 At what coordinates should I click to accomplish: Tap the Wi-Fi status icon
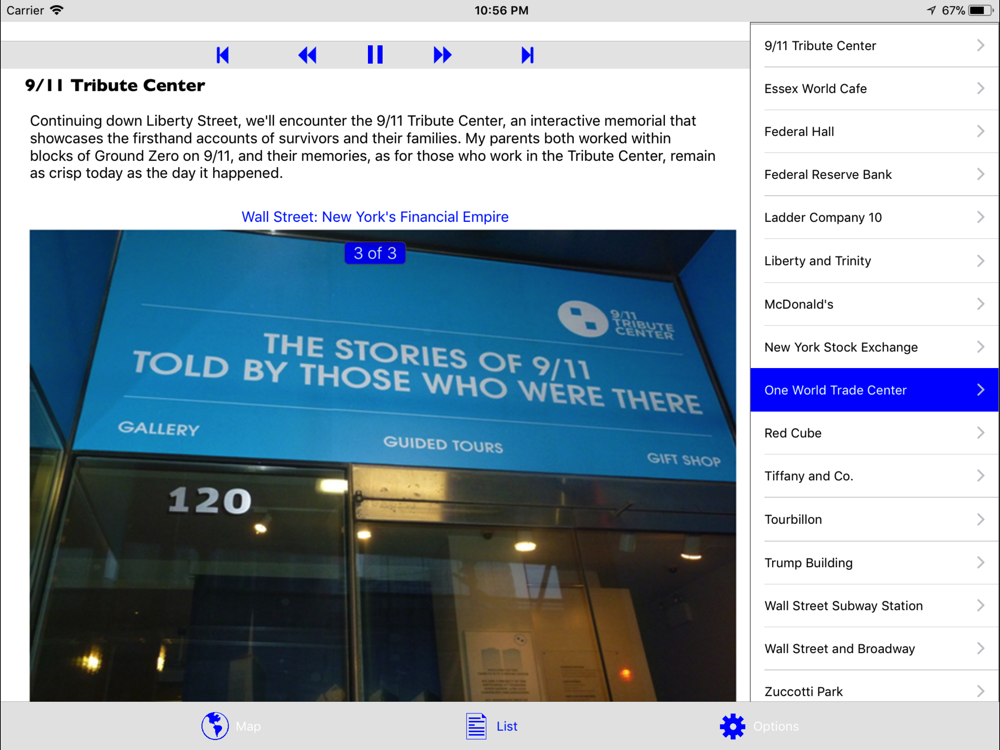[x=57, y=10]
